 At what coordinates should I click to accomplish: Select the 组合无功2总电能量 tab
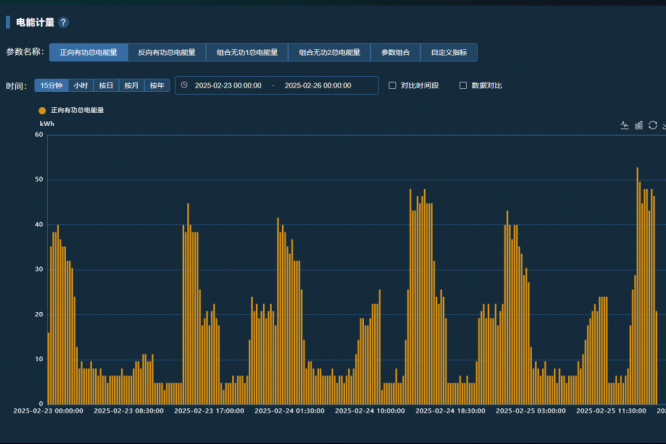coord(329,52)
